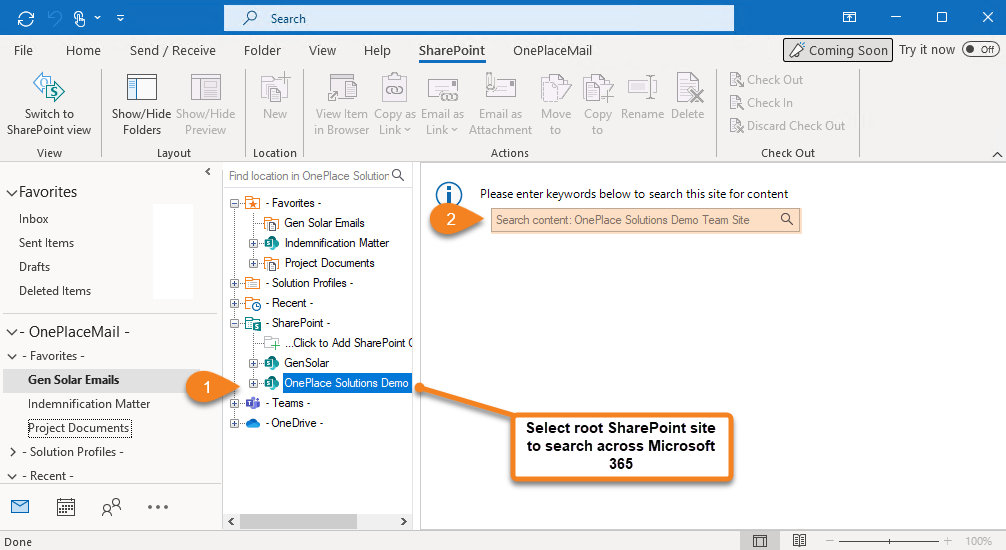
Task: Click the Undo icon in title bar
Action: pyautogui.click(x=55, y=19)
